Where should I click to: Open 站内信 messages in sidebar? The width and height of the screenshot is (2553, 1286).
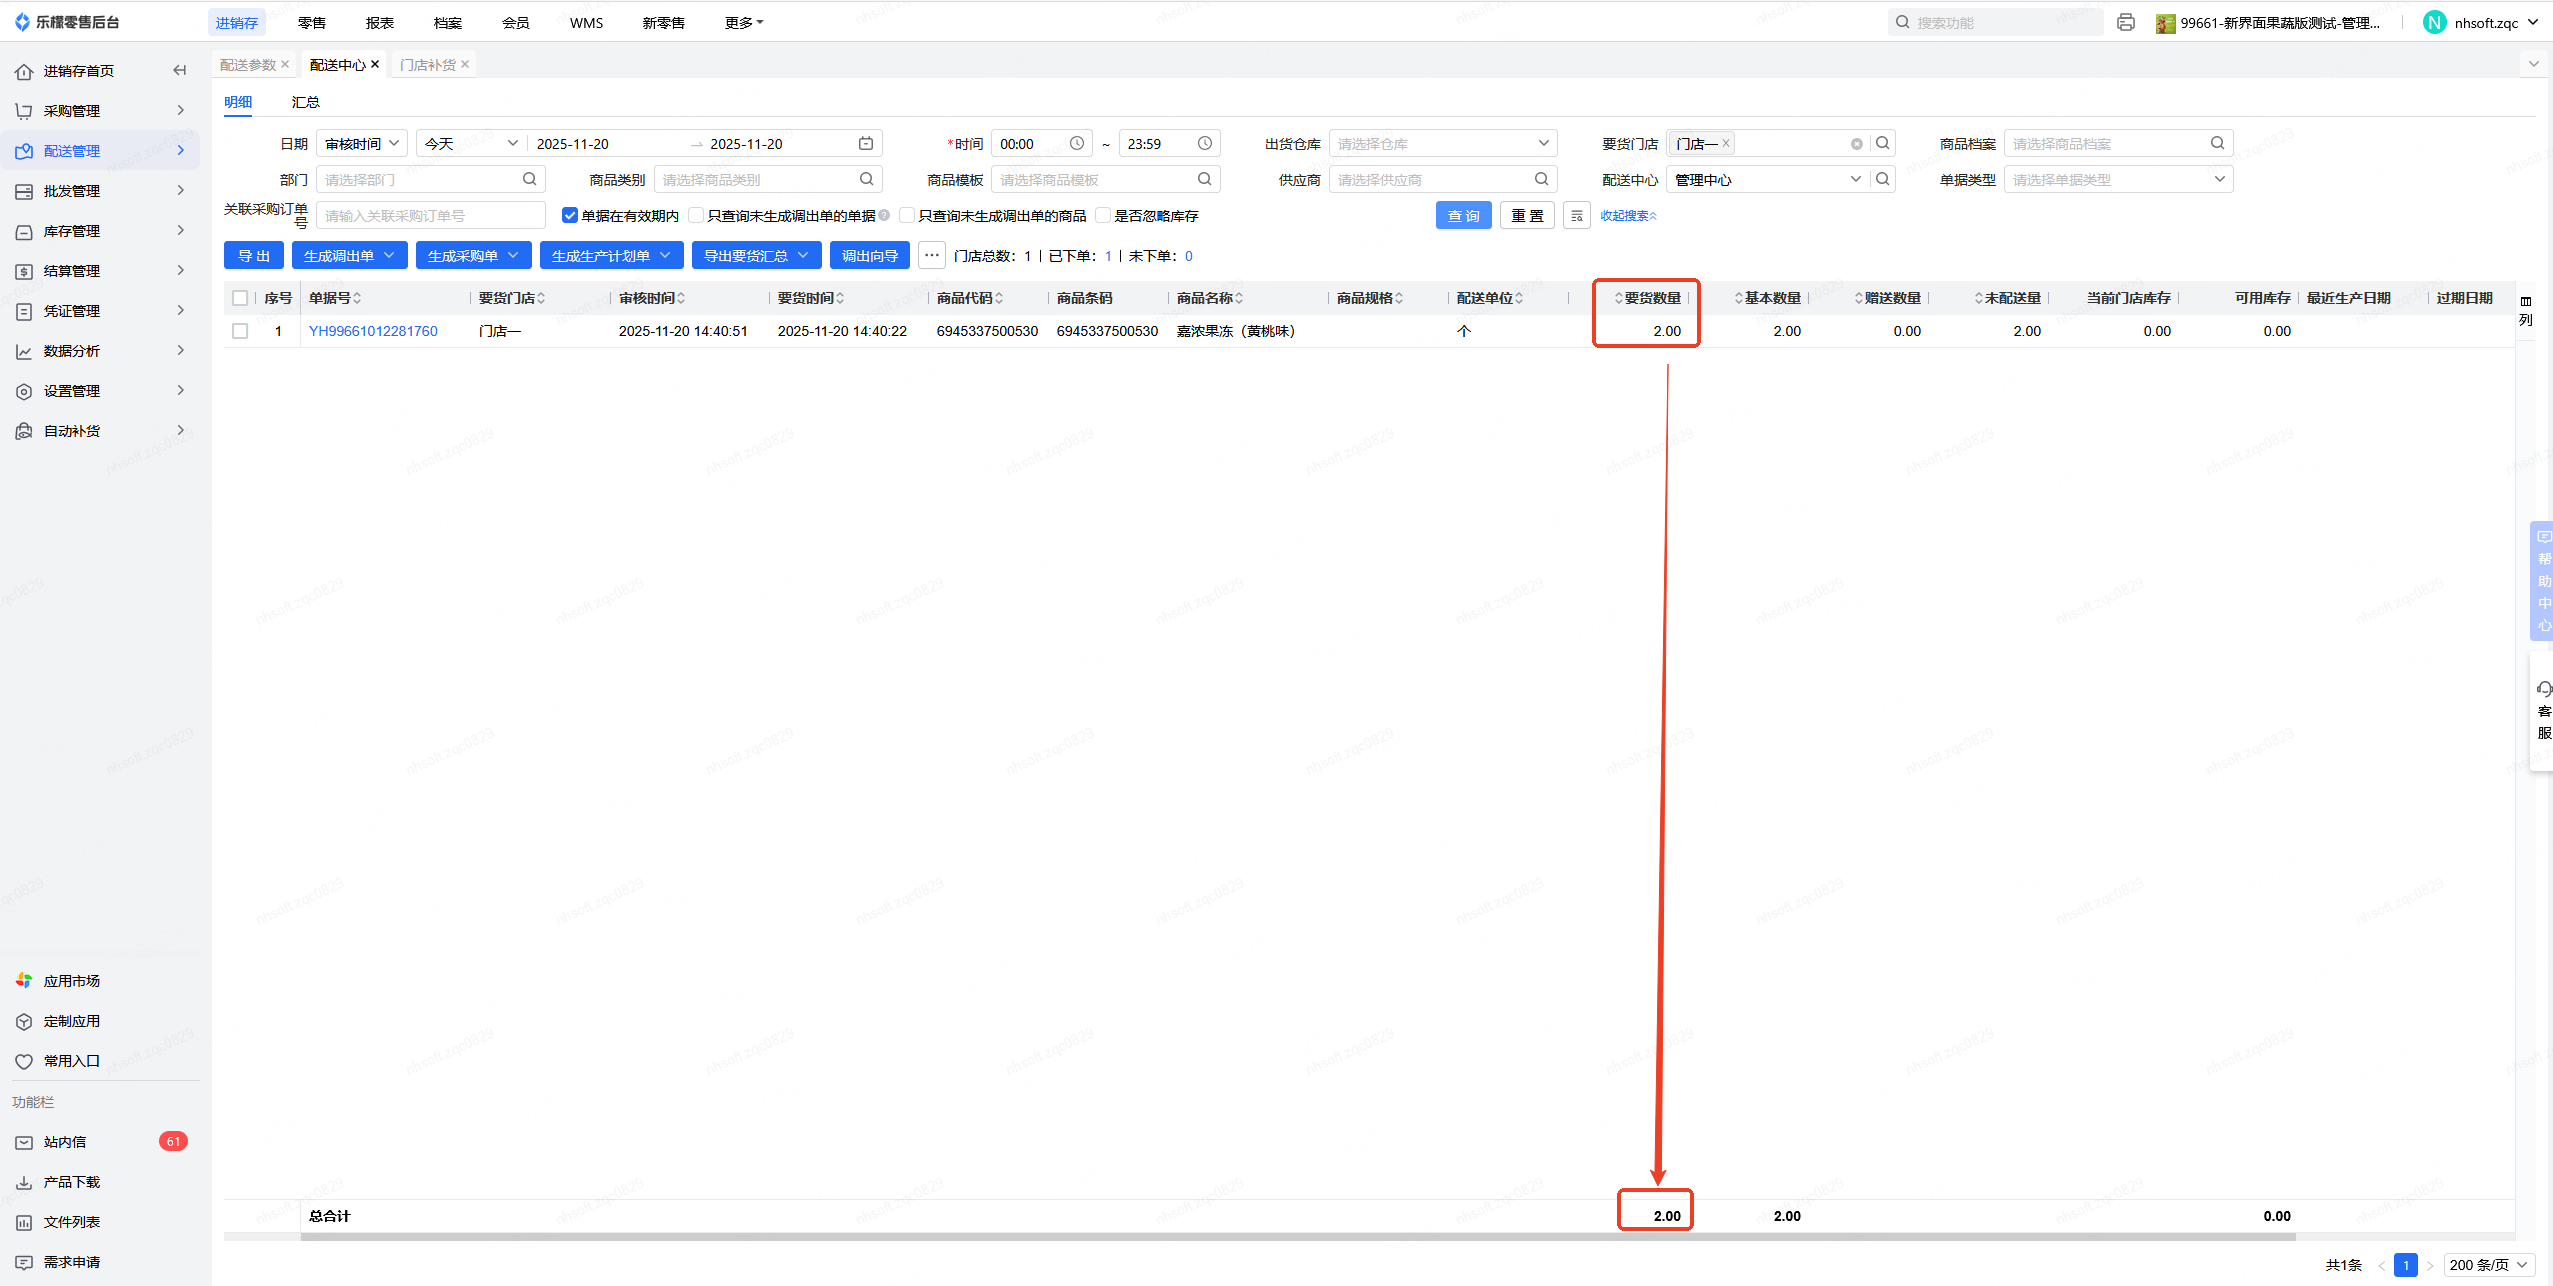click(x=65, y=1142)
